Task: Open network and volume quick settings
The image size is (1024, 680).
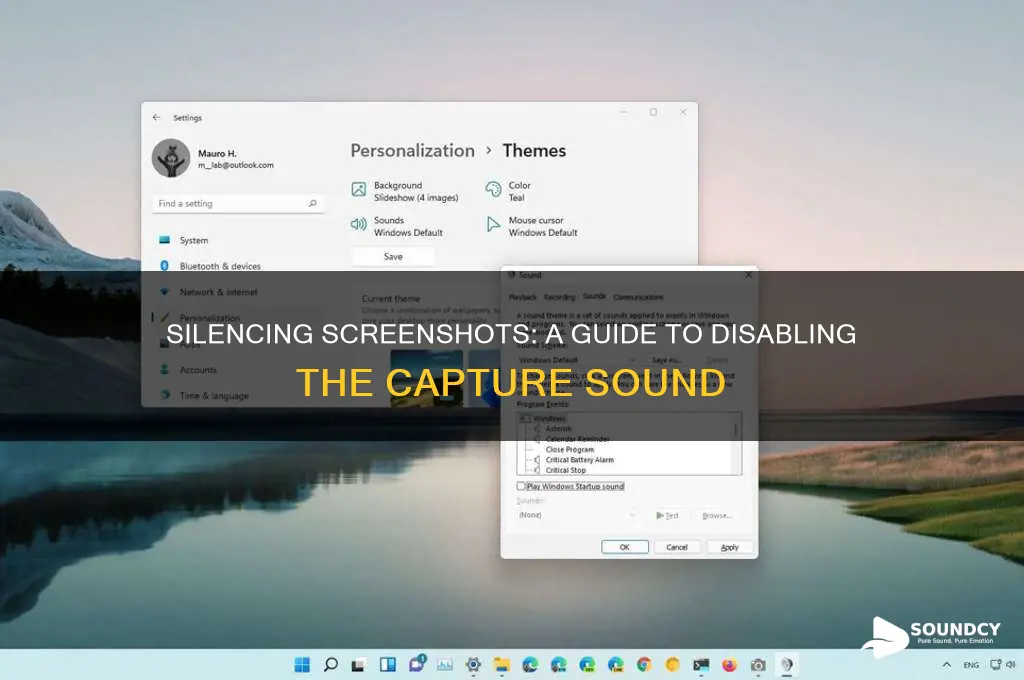Action: click(x=1002, y=665)
